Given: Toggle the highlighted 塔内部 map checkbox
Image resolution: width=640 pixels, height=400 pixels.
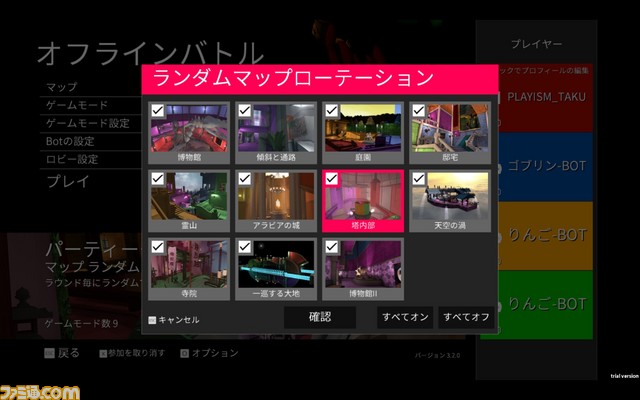Looking at the screenshot, I should (331, 178).
